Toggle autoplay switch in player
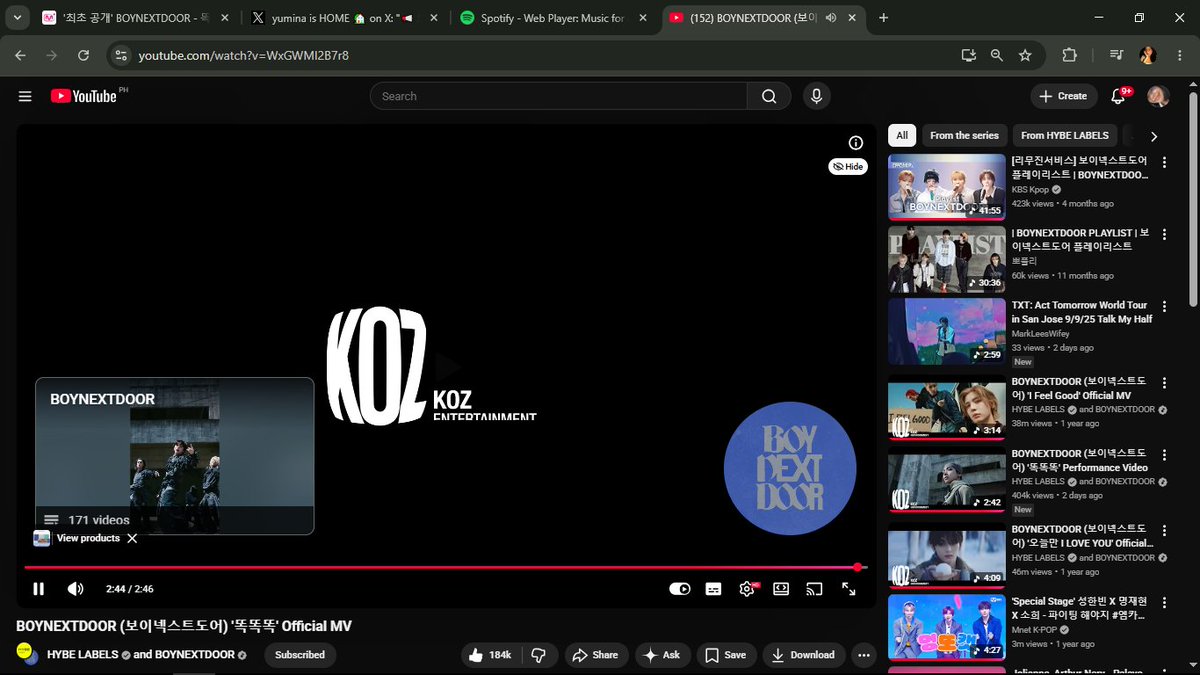Screen dimensions: 1200x675 pyautogui.click(x=680, y=589)
